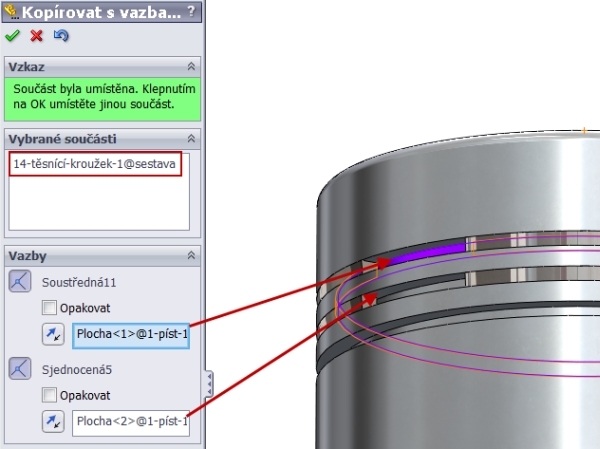Click the Sjednocená5 mate label
Screen dimensions: 600x449
77,370
